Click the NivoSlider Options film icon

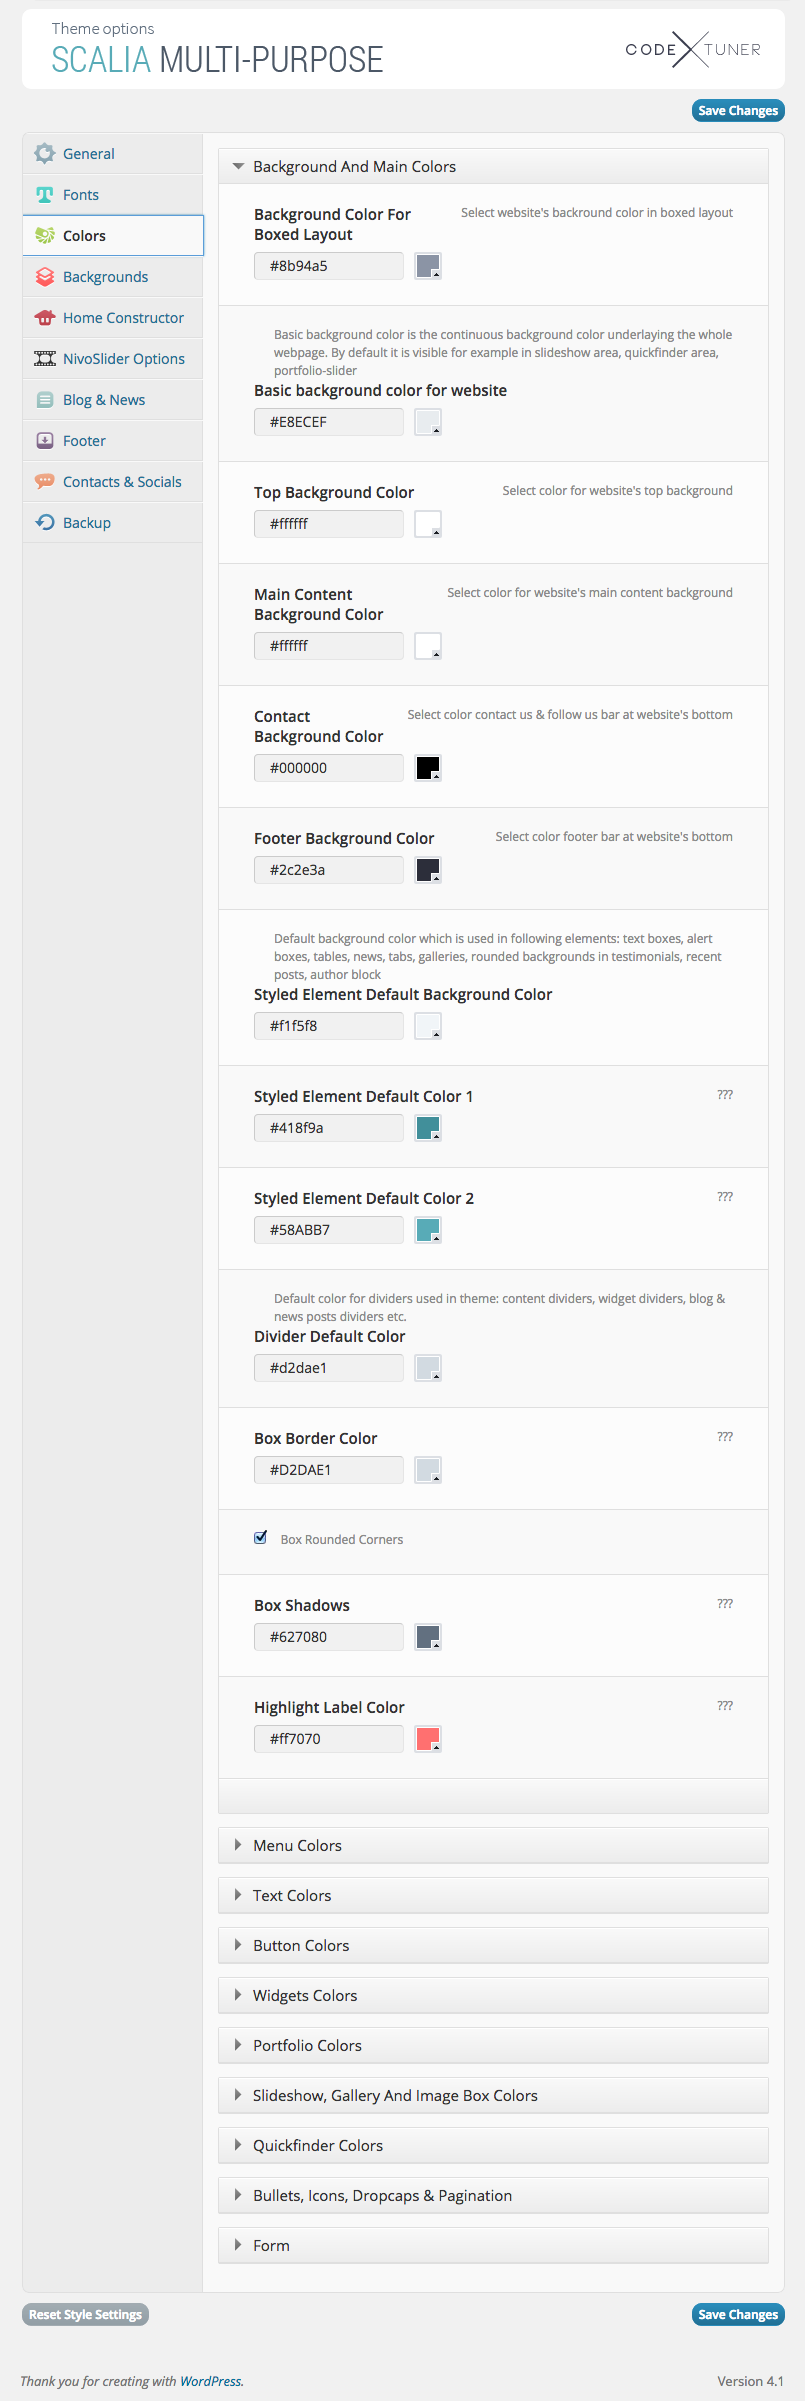click(44, 359)
